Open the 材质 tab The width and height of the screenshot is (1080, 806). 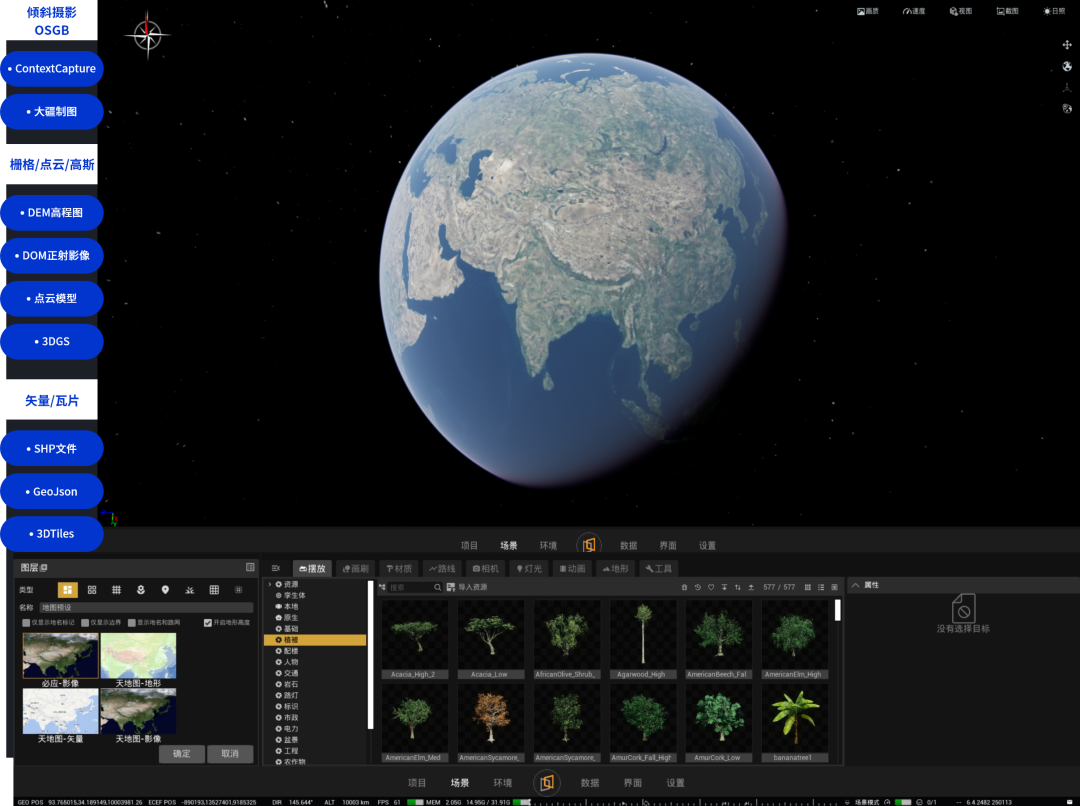[399, 568]
